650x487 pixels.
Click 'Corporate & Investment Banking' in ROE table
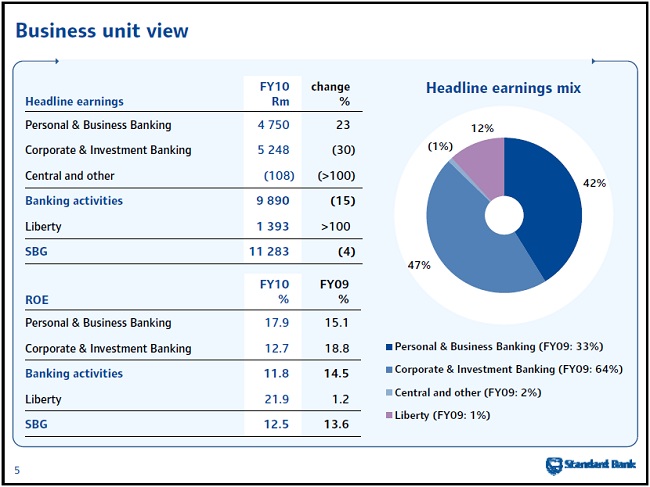108,349
